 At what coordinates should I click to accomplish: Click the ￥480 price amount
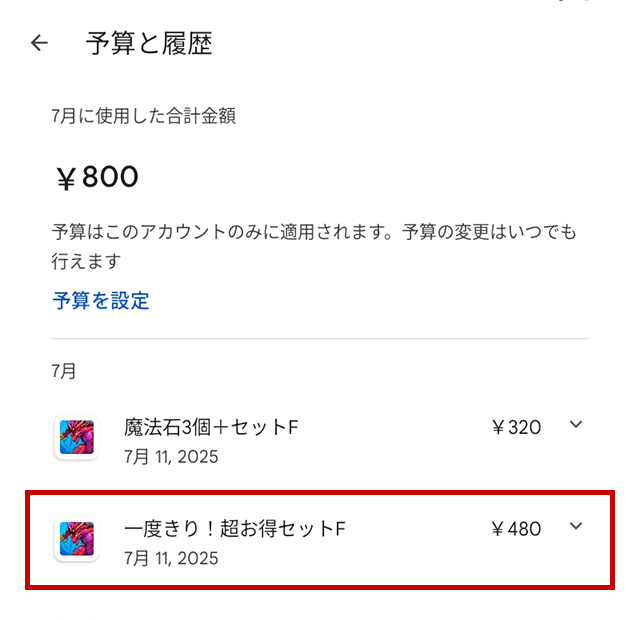[x=516, y=529]
